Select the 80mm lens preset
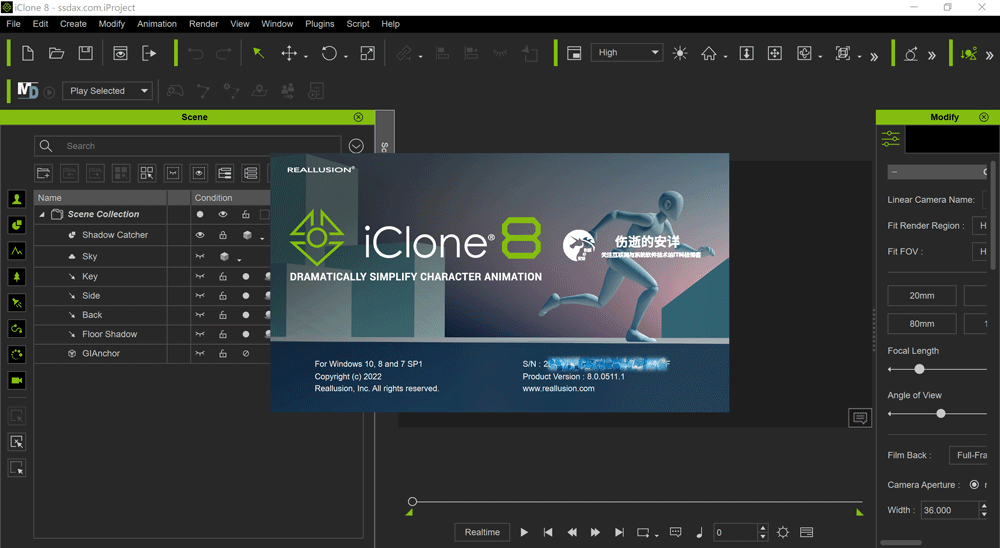 [922, 323]
